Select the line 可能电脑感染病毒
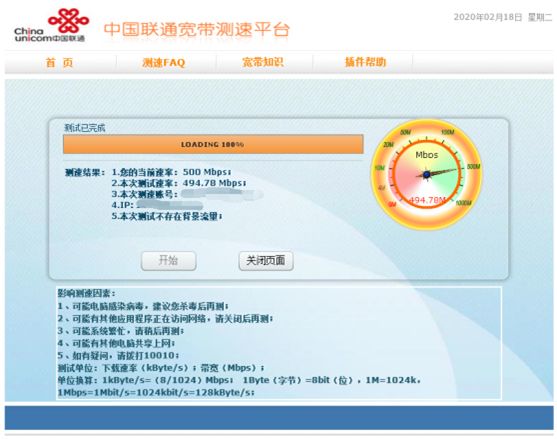This screenshot has width=557, height=439. (x=143, y=306)
